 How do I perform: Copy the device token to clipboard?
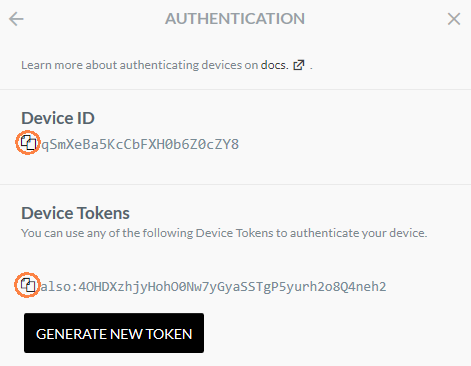pos(28,285)
